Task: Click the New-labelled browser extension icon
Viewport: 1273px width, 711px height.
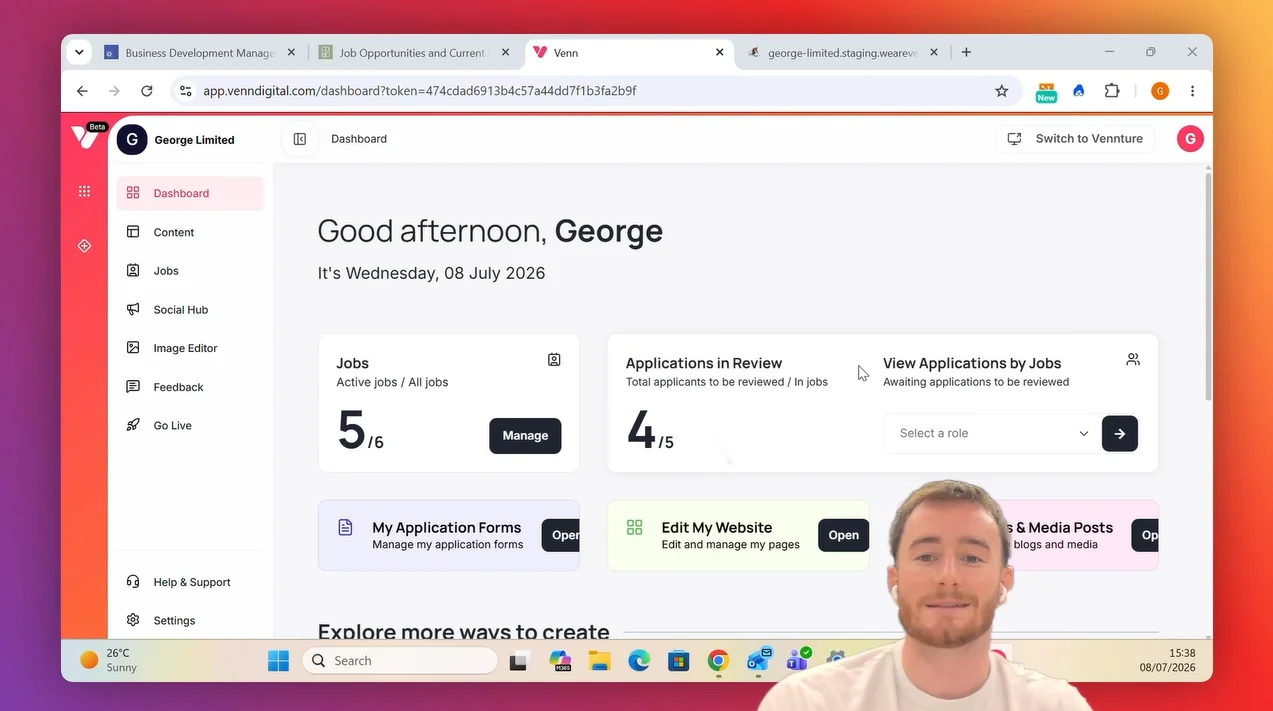Action: [x=1046, y=92]
